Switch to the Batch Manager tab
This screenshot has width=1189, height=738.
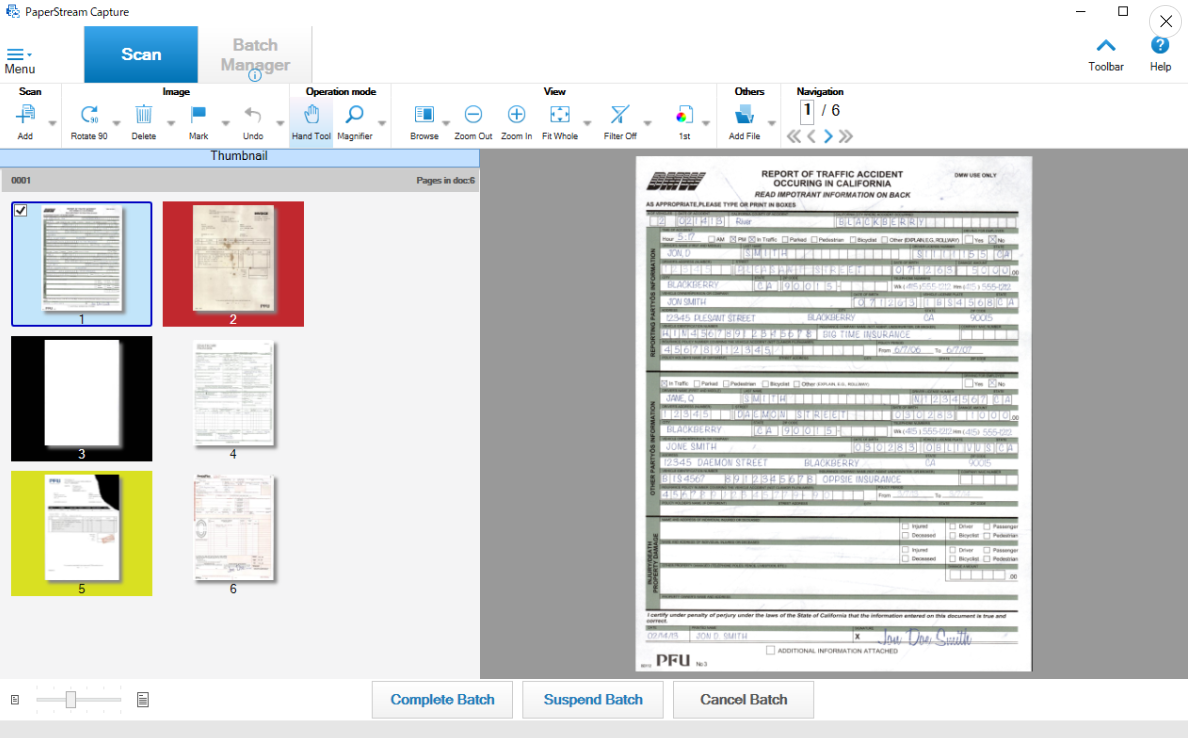256,54
